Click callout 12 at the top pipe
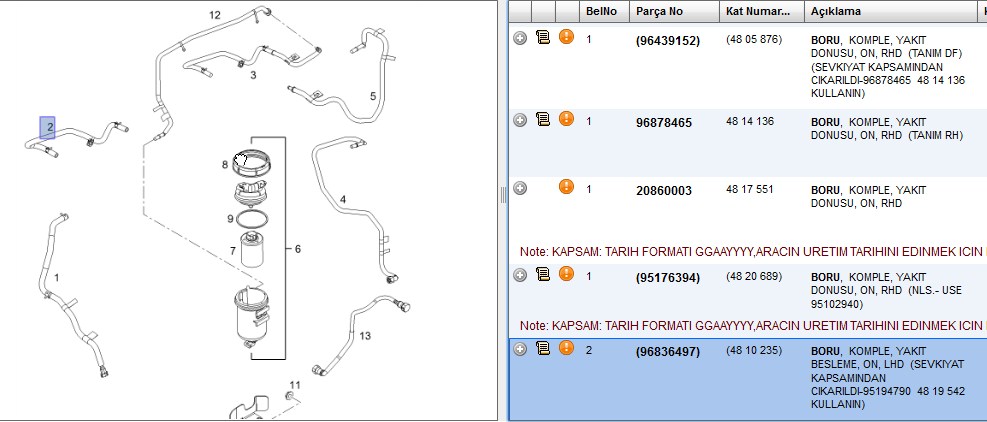987x422 pixels. [x=215, y=15]
